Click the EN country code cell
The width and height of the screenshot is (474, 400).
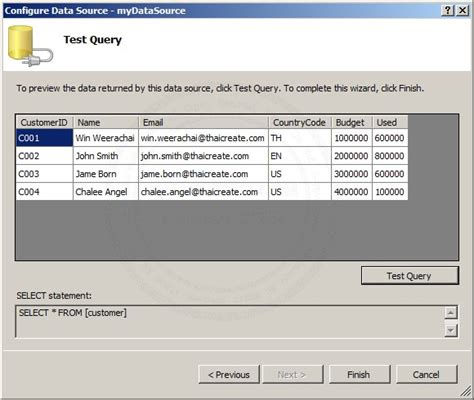(300, 156)
